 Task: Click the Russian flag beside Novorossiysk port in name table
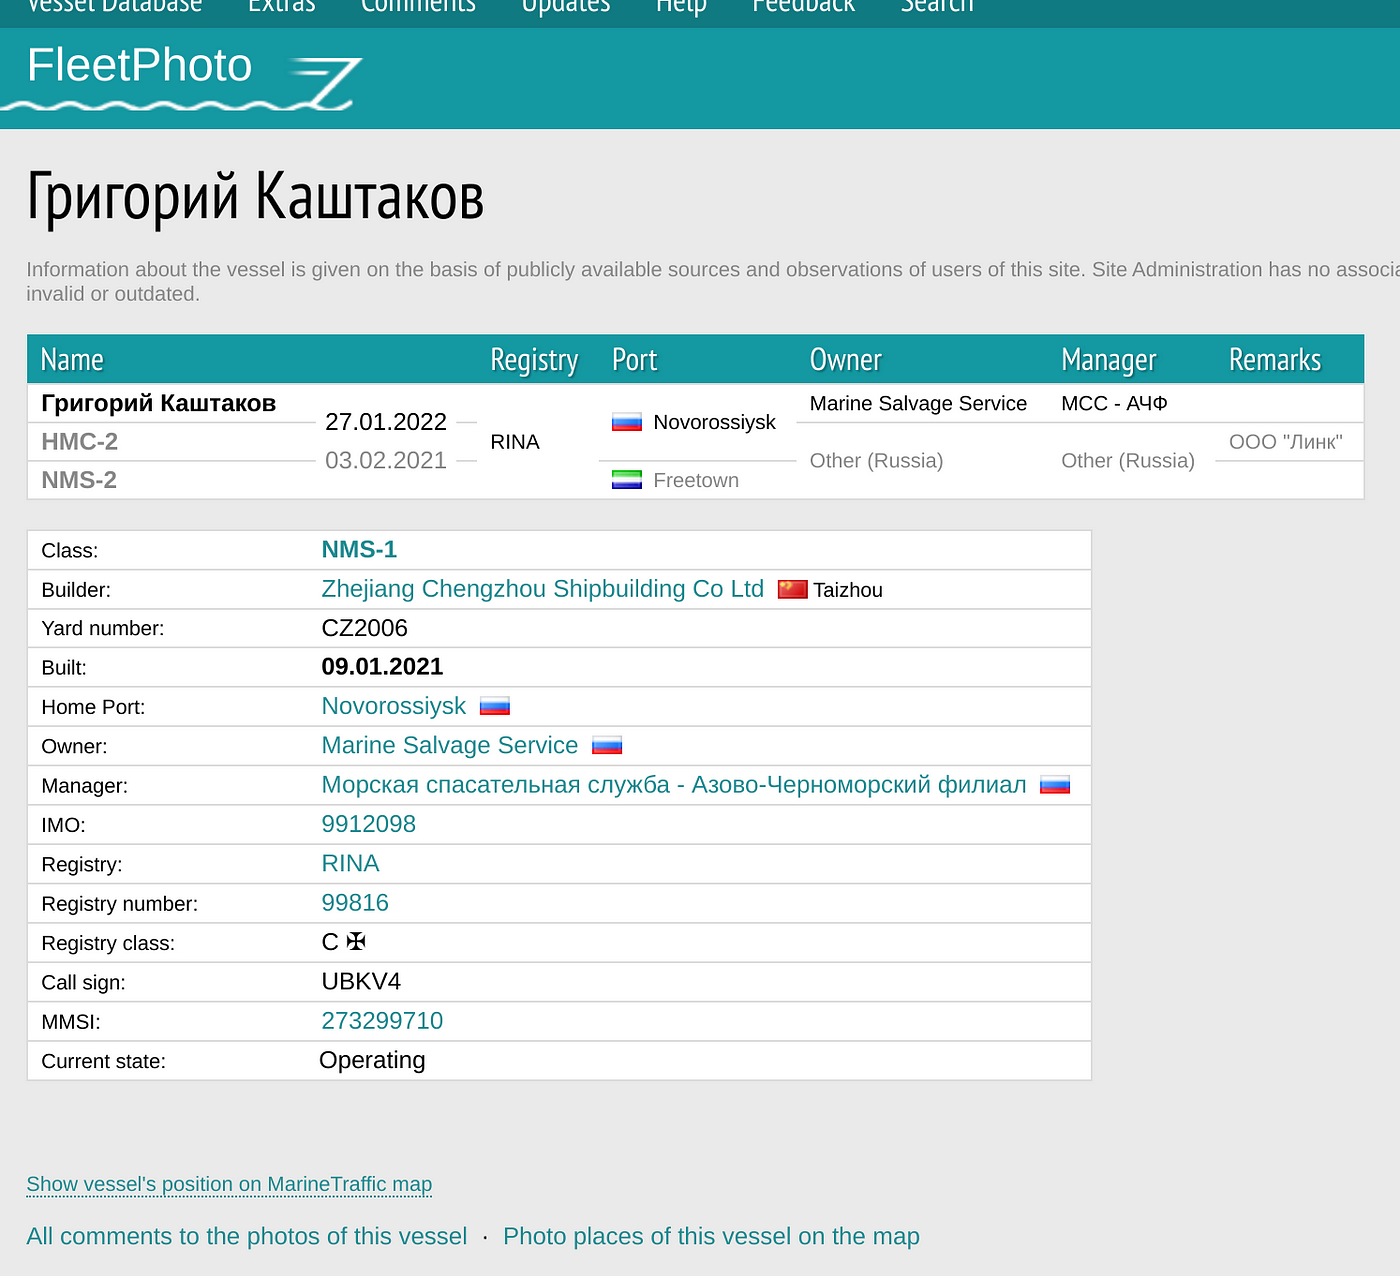tap(627, 422)
